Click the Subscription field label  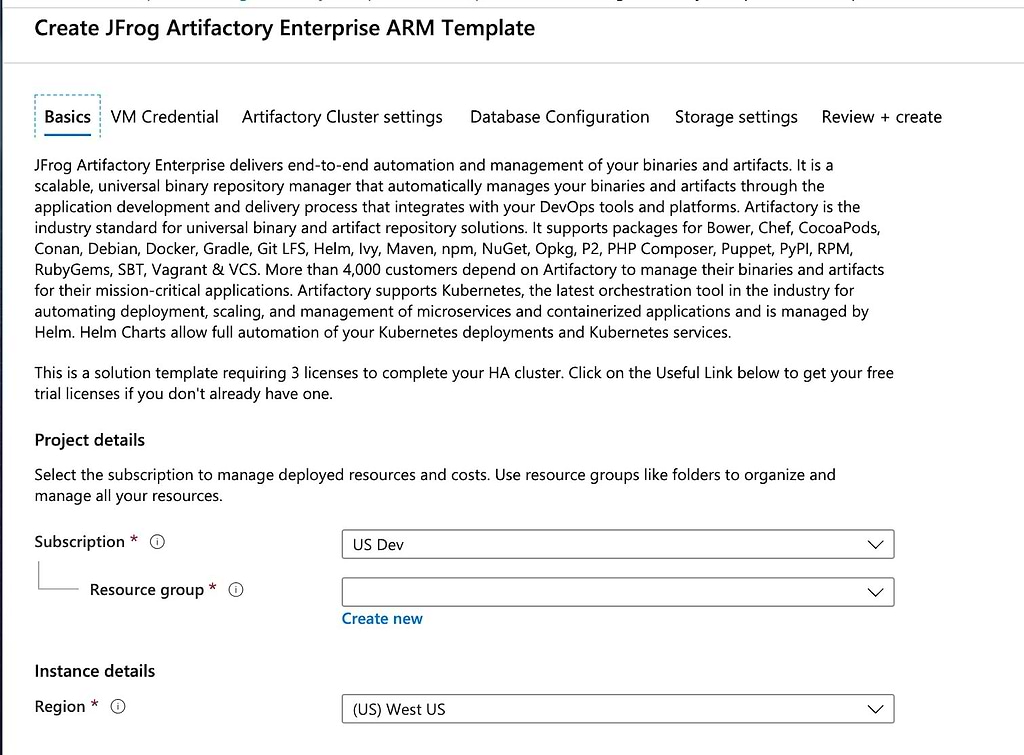79,542
